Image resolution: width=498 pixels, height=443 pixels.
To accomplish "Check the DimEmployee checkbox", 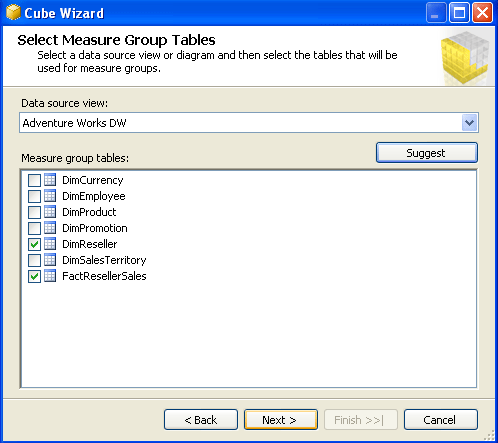I will coord(34,196).
